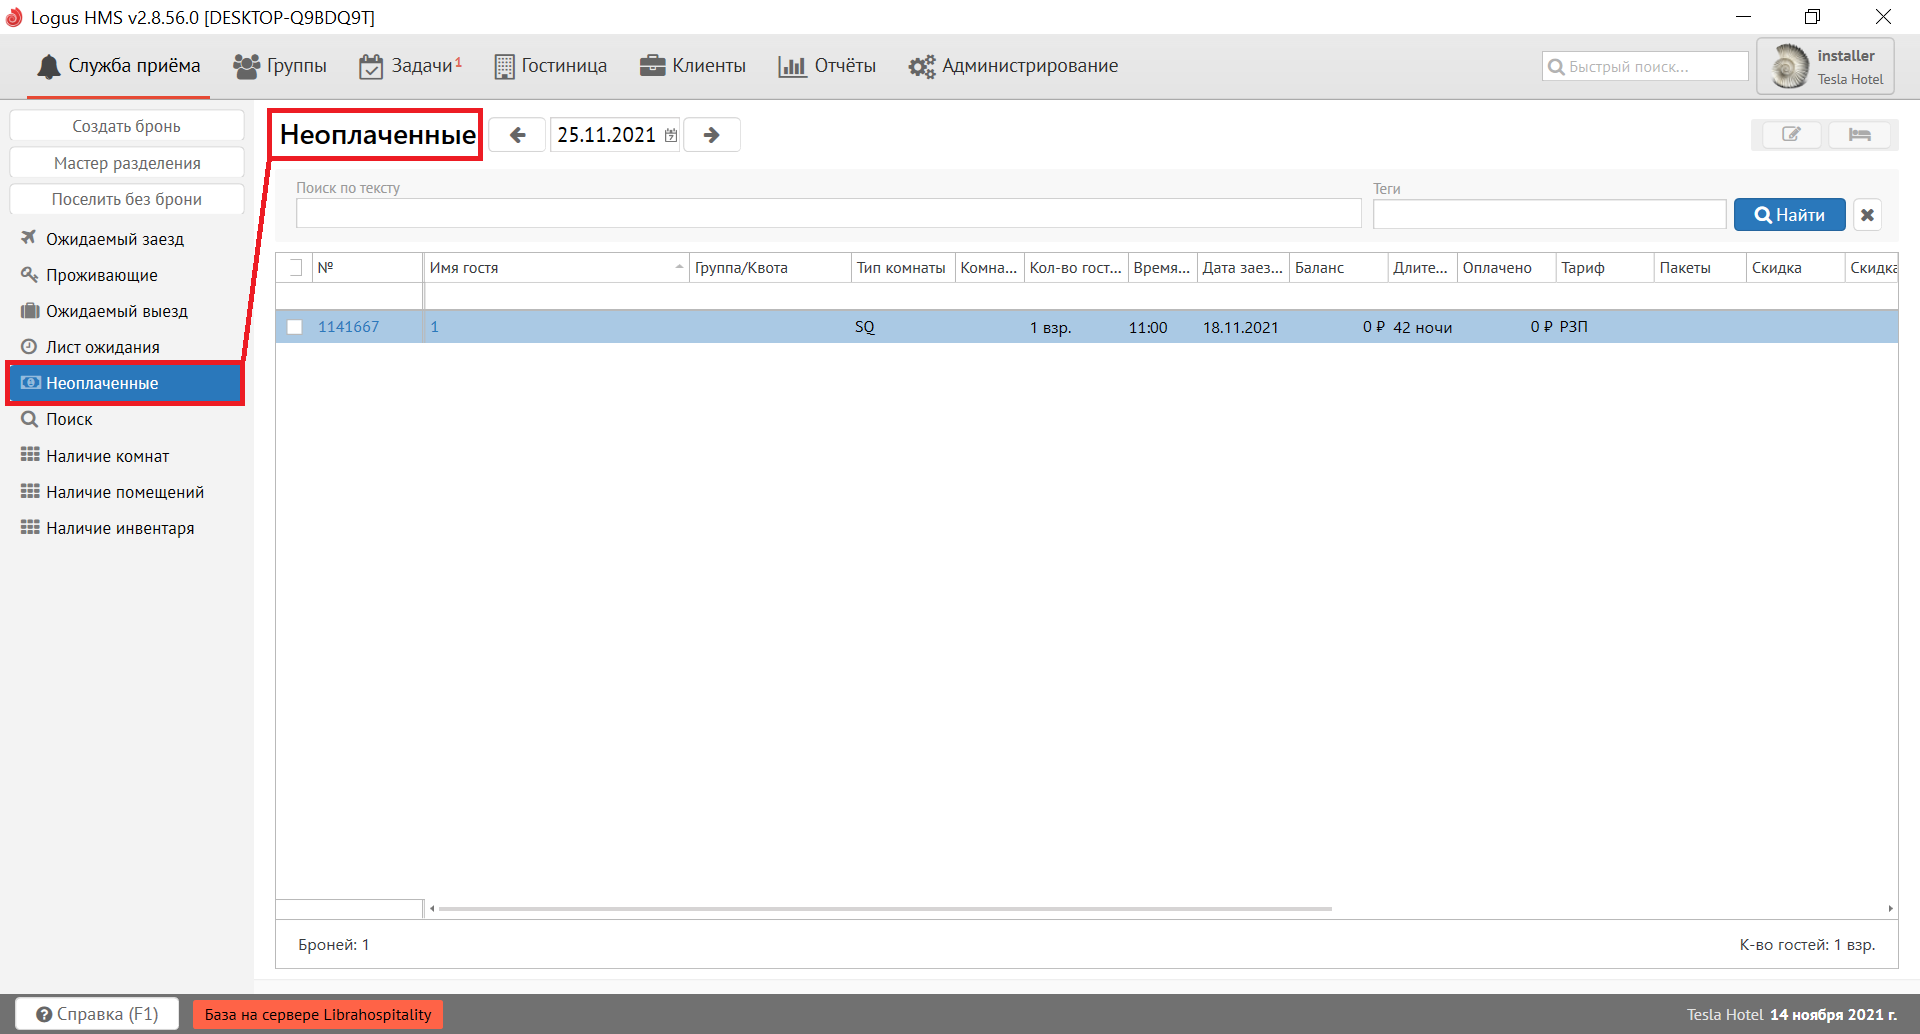Open Ожидаемый заезд arrivals list
This screenshot has height=1034, width=1920.
click(115, 239)
